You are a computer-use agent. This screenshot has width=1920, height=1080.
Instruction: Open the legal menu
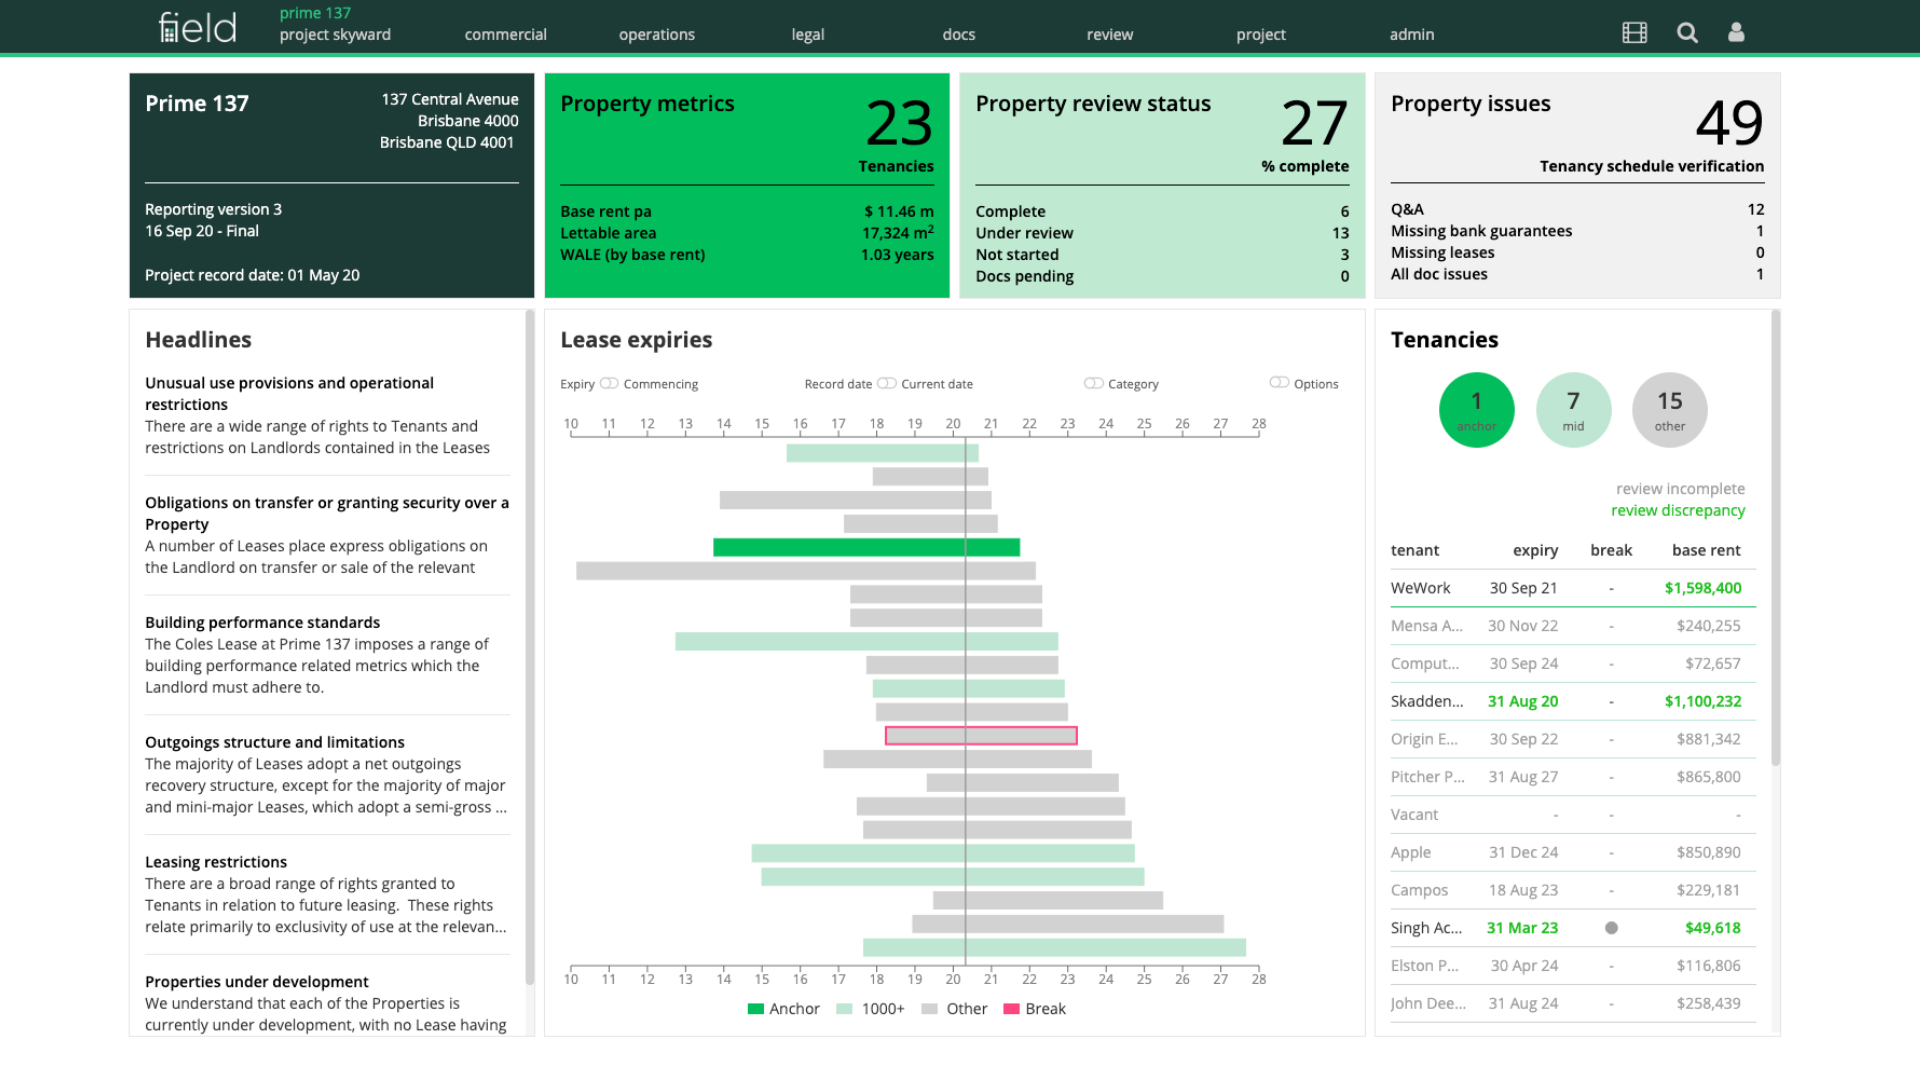pyautogui.click(x=808, y=34)
